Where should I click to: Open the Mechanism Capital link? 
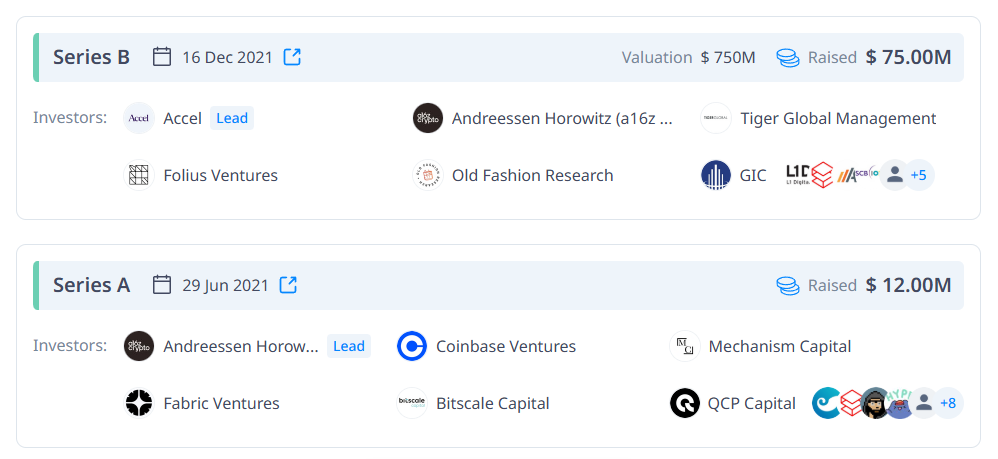(x=780, y=346)
